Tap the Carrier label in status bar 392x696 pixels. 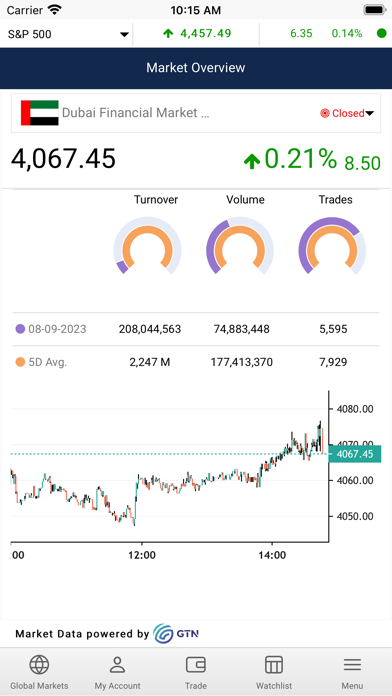click(x=24, y=10)
